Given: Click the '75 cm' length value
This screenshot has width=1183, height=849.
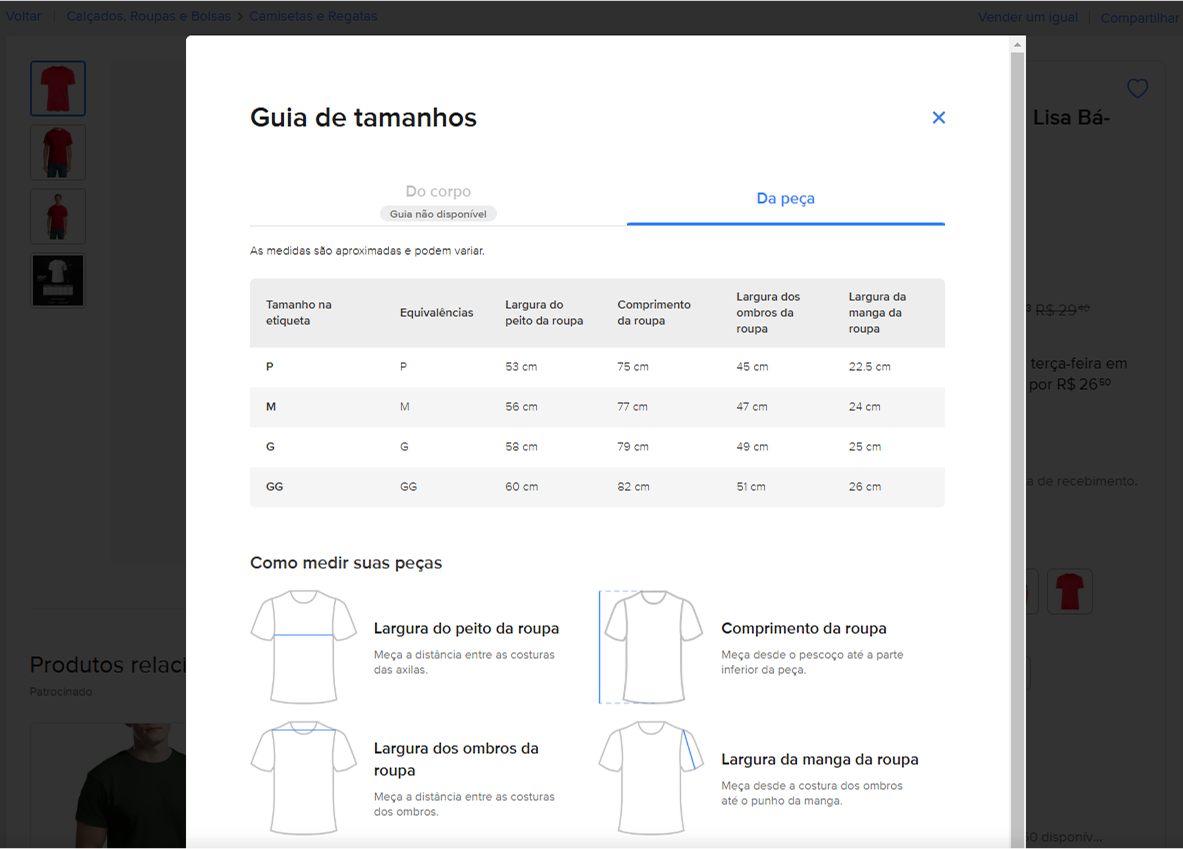Looking at the screenshot, I should 633,367.
